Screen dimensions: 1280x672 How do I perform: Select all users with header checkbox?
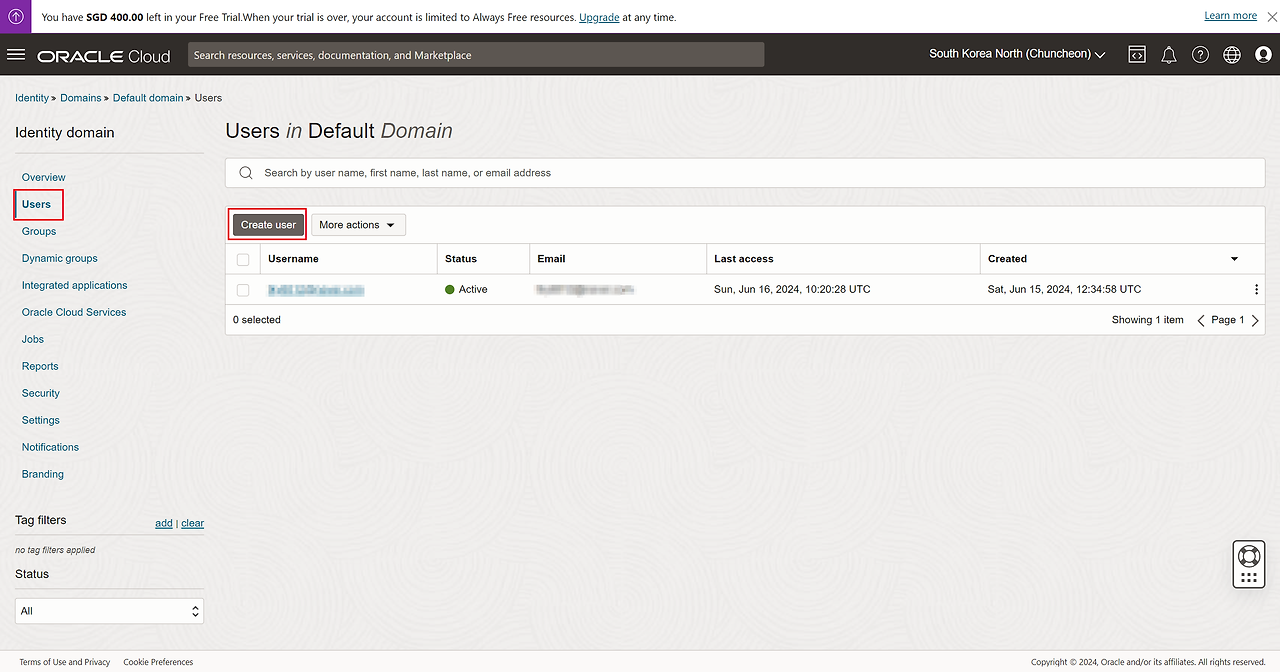[x=243, y=259]
